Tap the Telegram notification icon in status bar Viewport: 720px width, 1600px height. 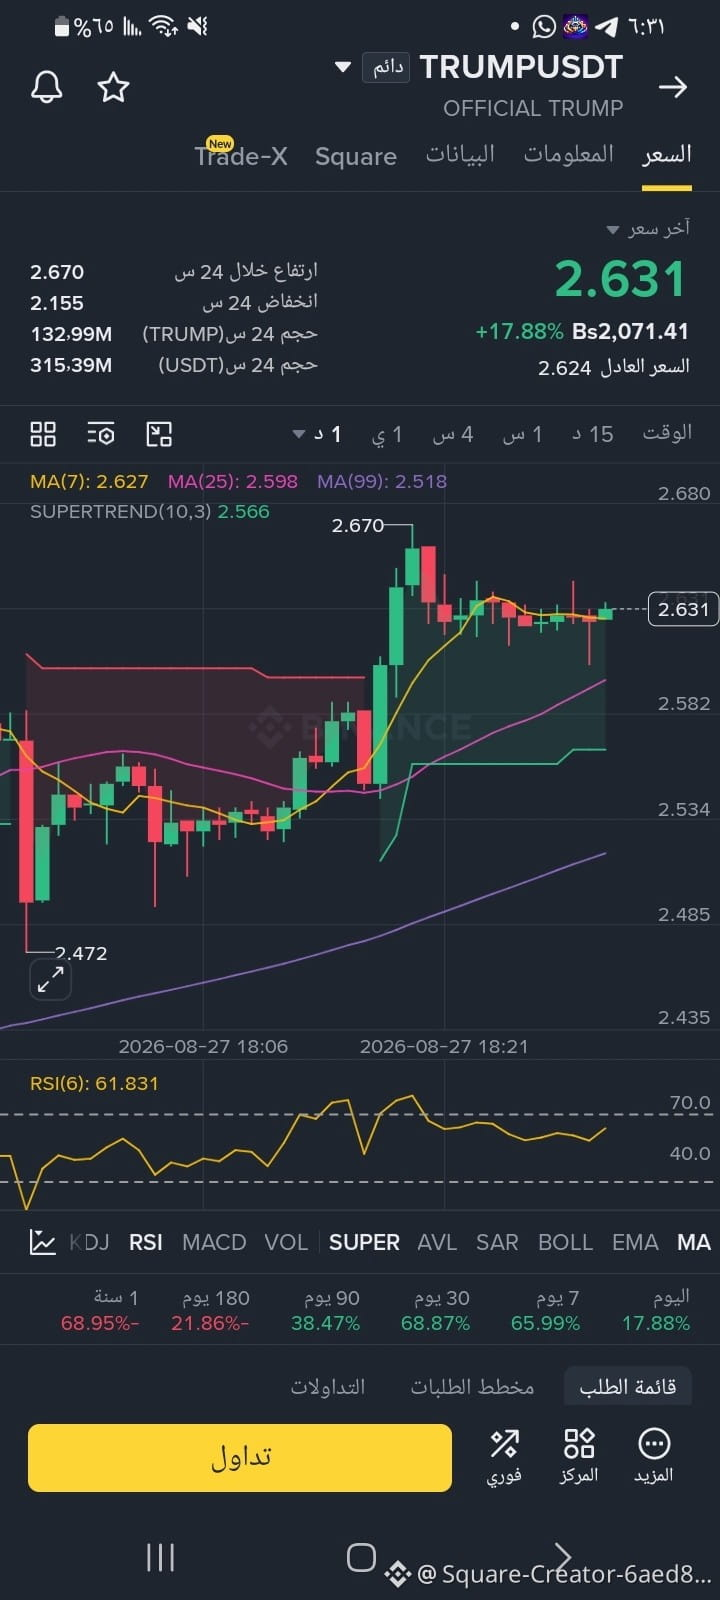click(606, 26)
